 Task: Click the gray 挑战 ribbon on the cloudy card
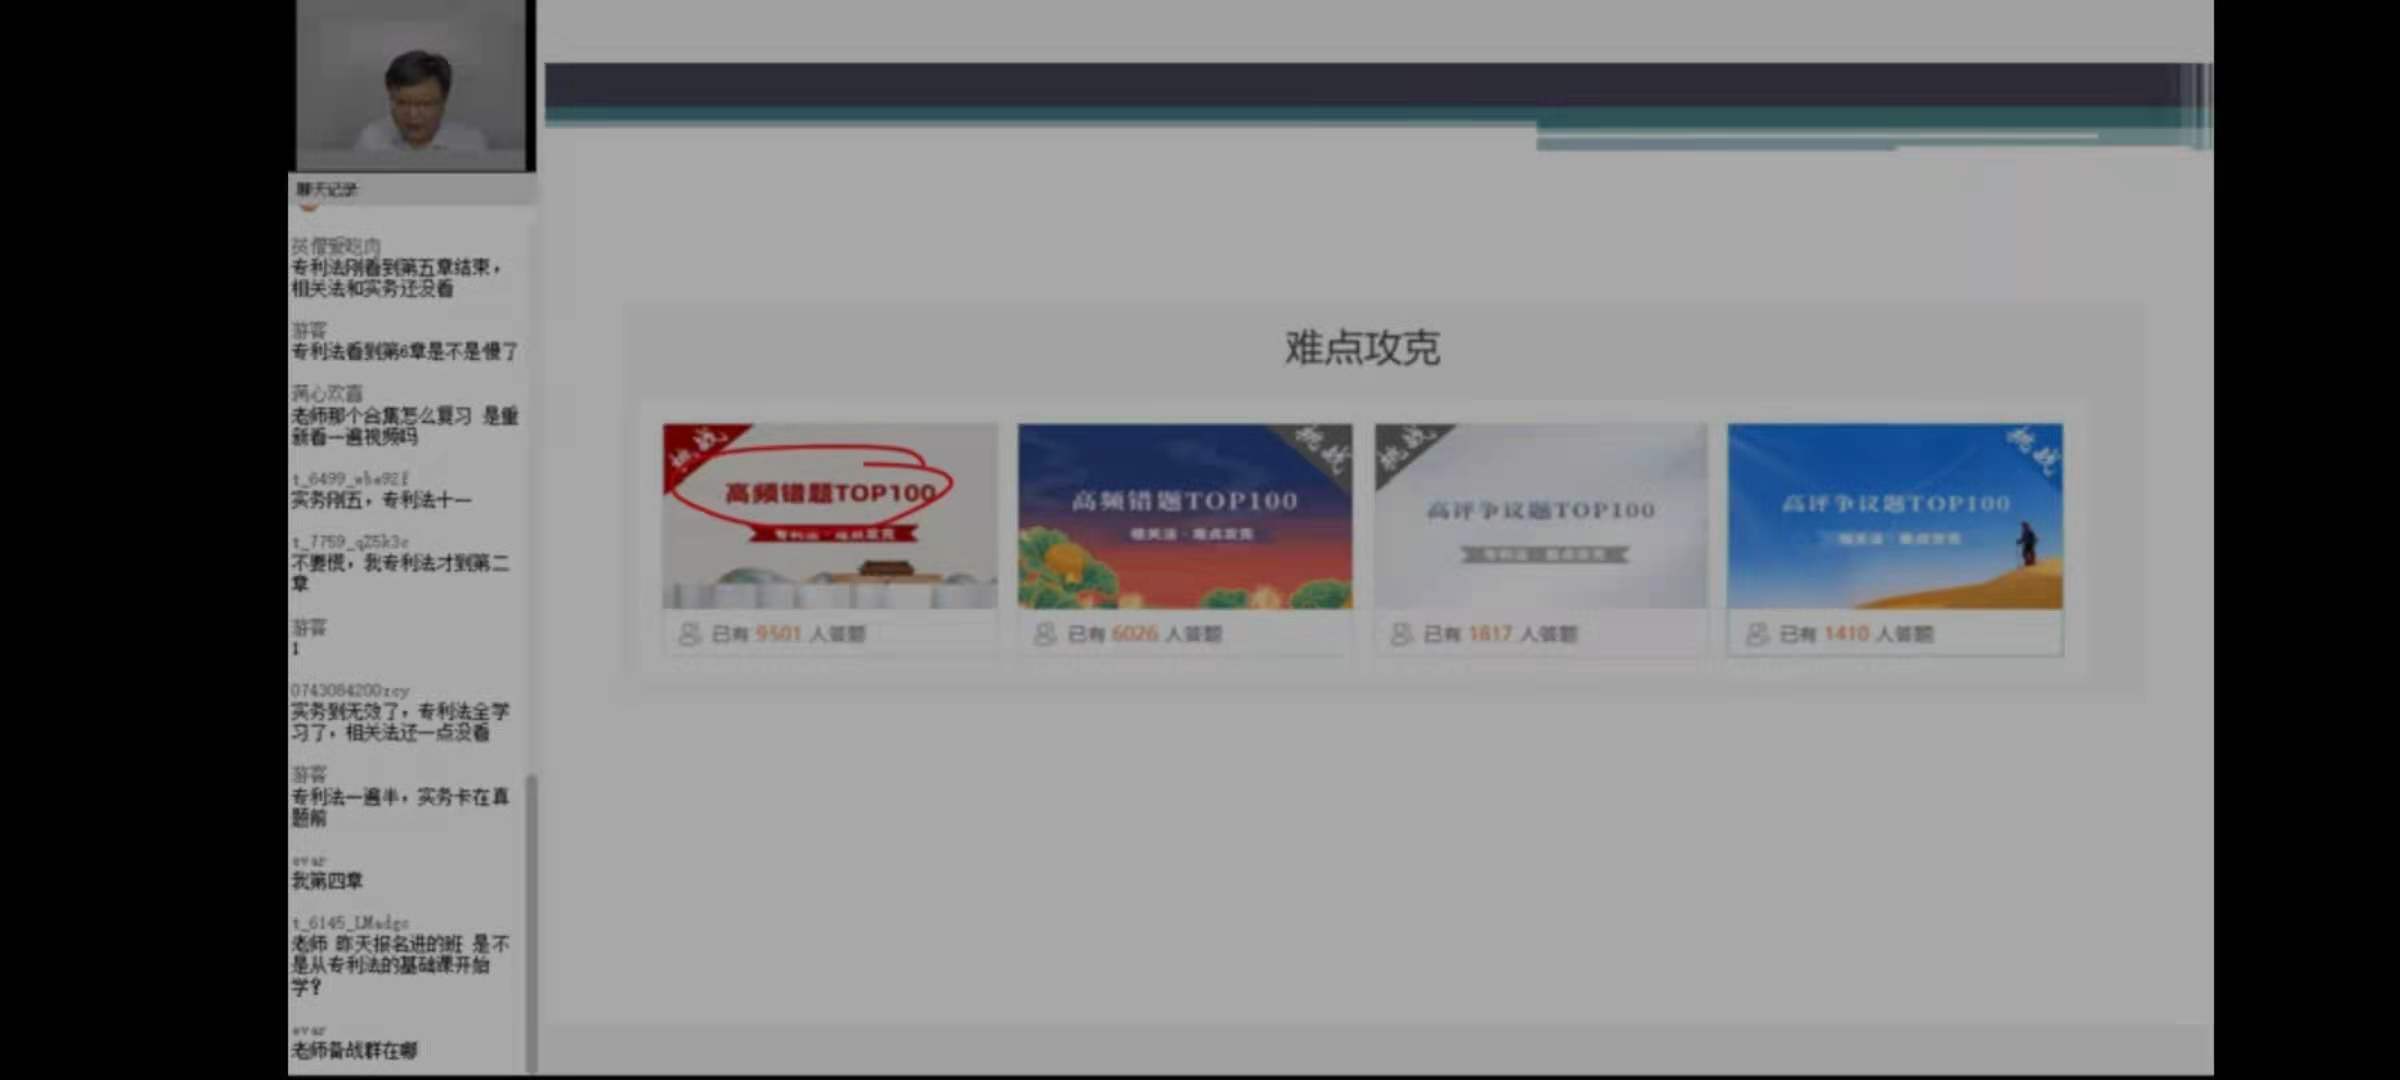pos(1404,449)
